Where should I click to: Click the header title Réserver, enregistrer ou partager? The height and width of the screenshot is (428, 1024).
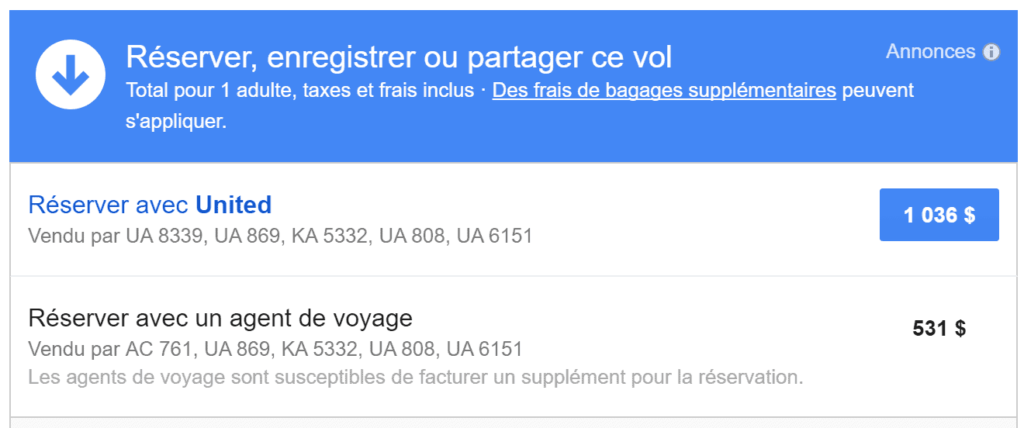(x=398, y=56)
